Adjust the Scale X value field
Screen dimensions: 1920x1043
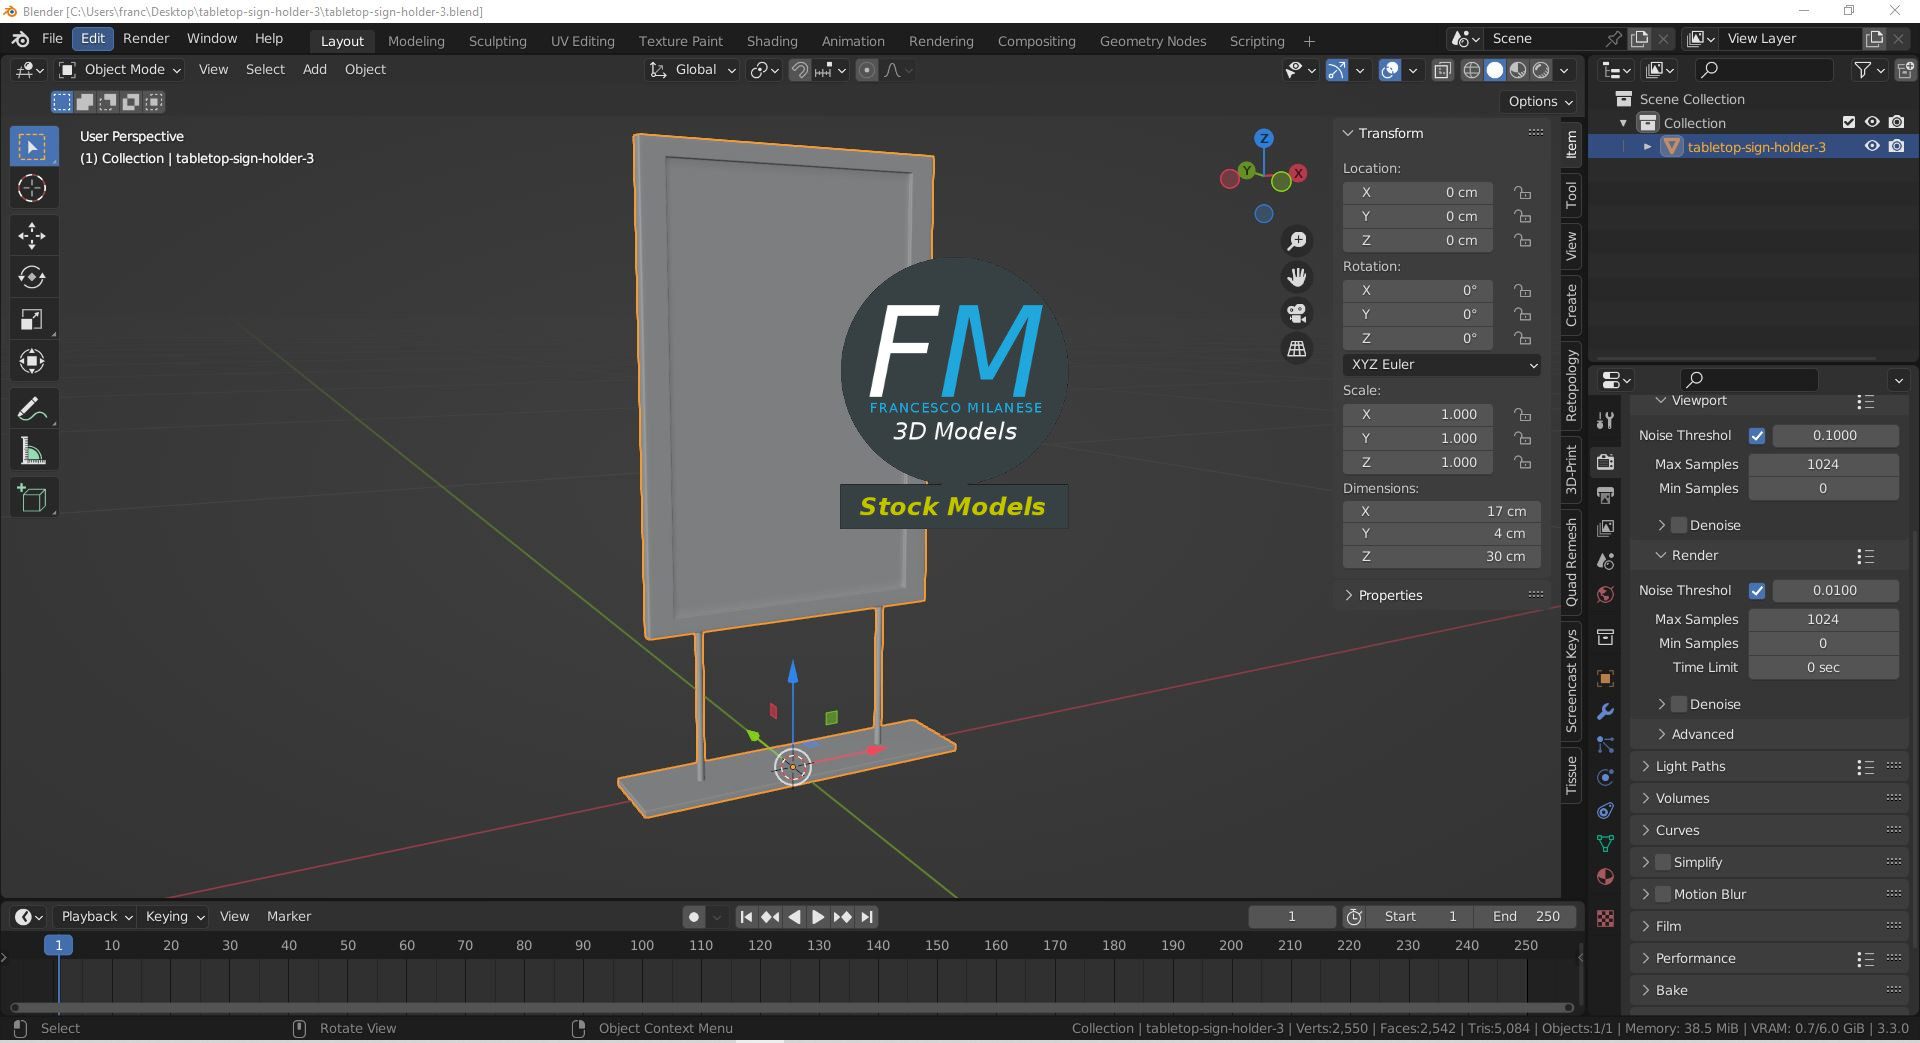click(x=1418, y=414)
